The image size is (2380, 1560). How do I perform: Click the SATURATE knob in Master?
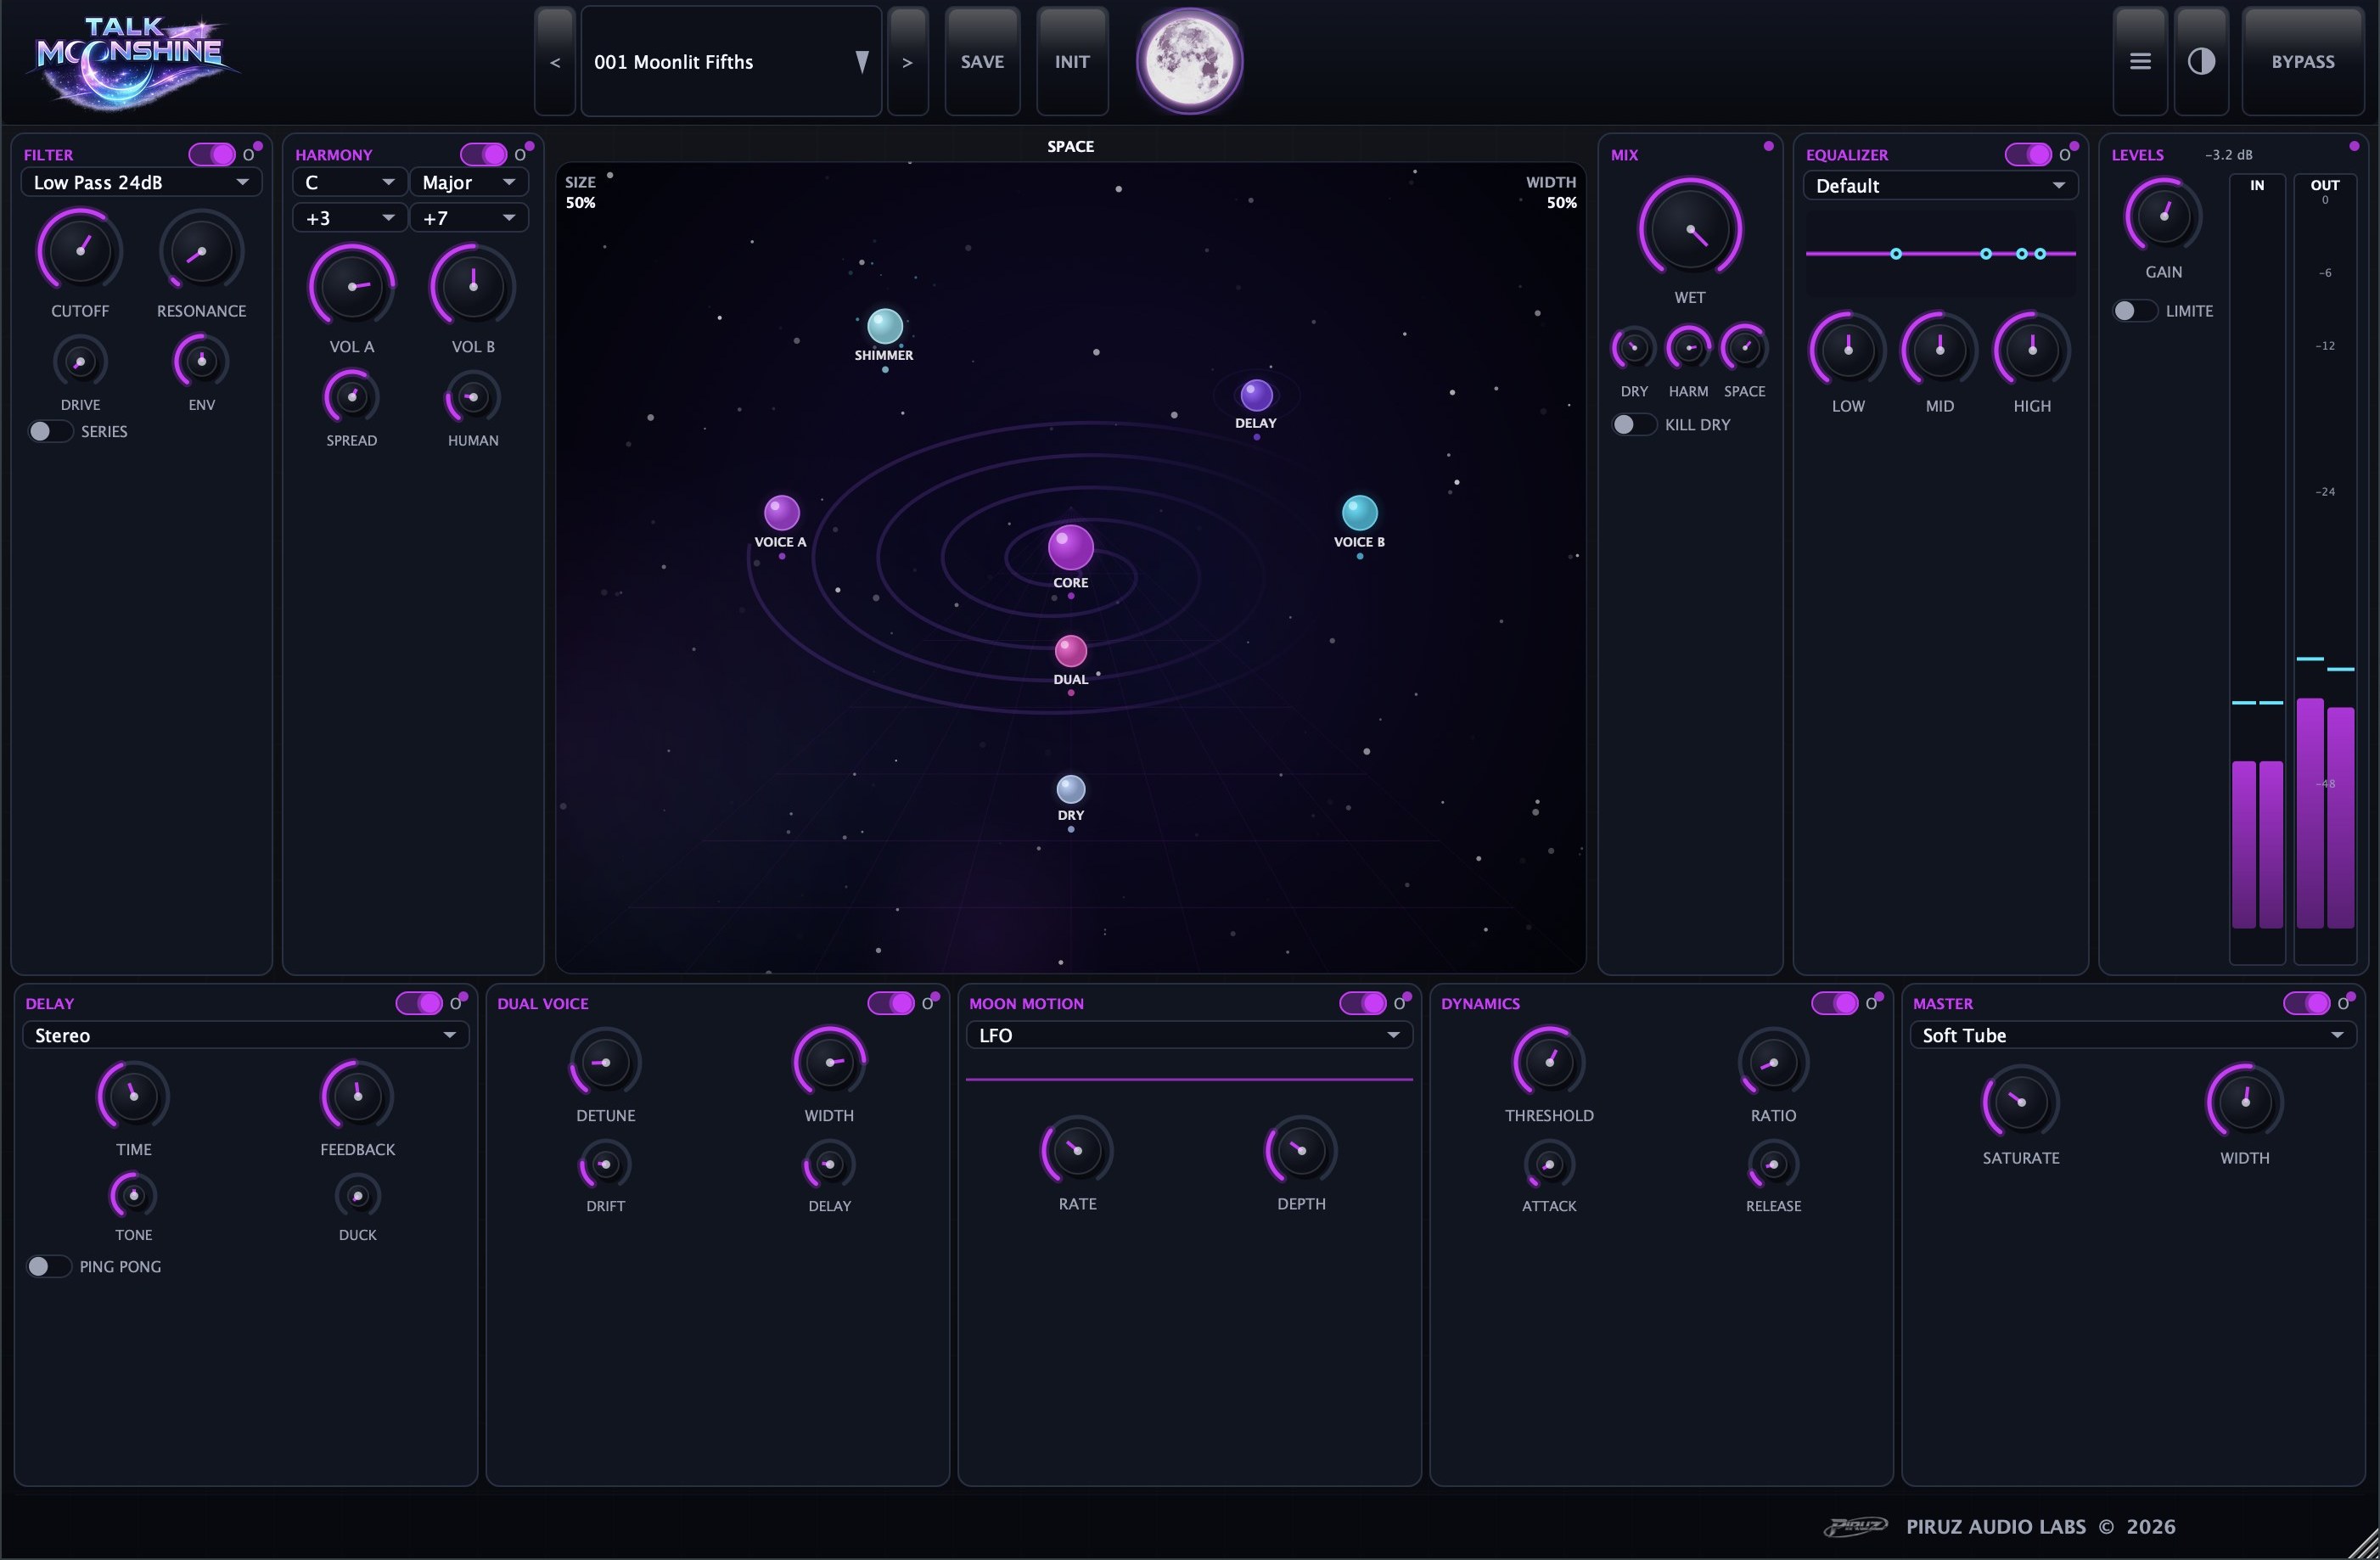(x=2020, y=1102)
